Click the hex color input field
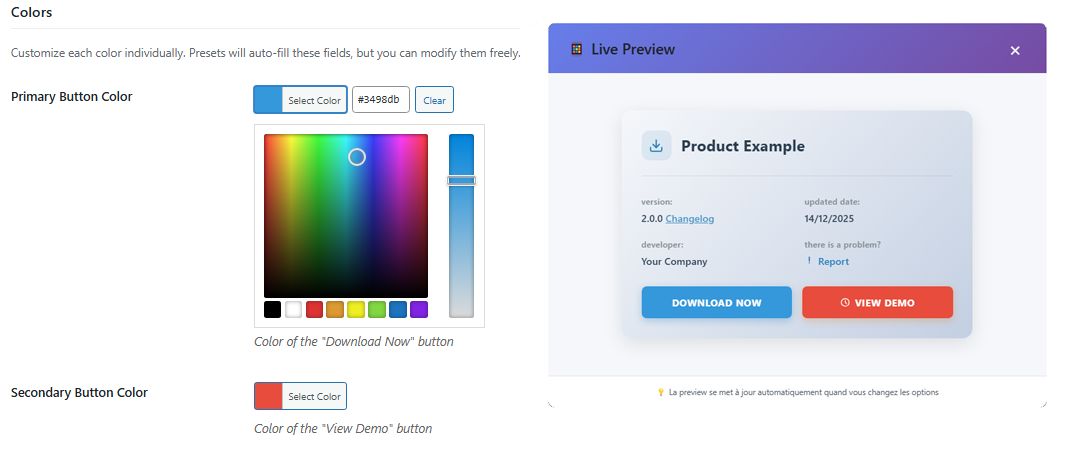 (x=380, y=100)
